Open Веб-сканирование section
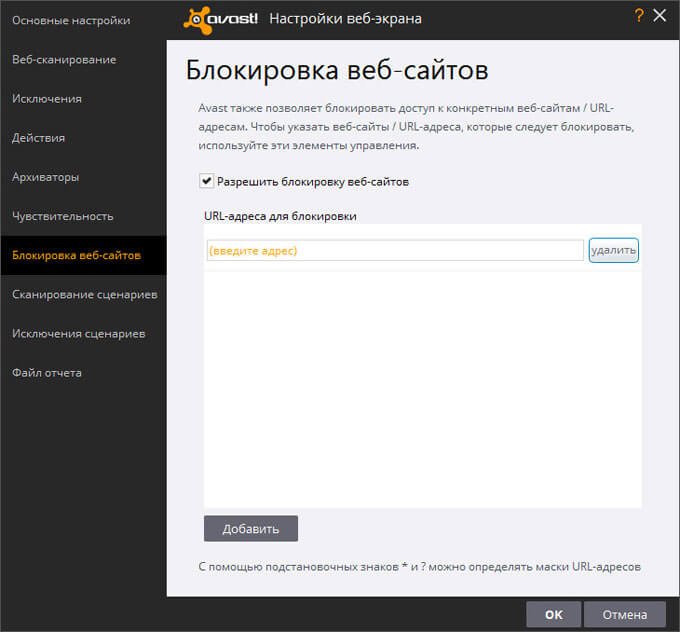The image size is (680, 632). (64, 59)
